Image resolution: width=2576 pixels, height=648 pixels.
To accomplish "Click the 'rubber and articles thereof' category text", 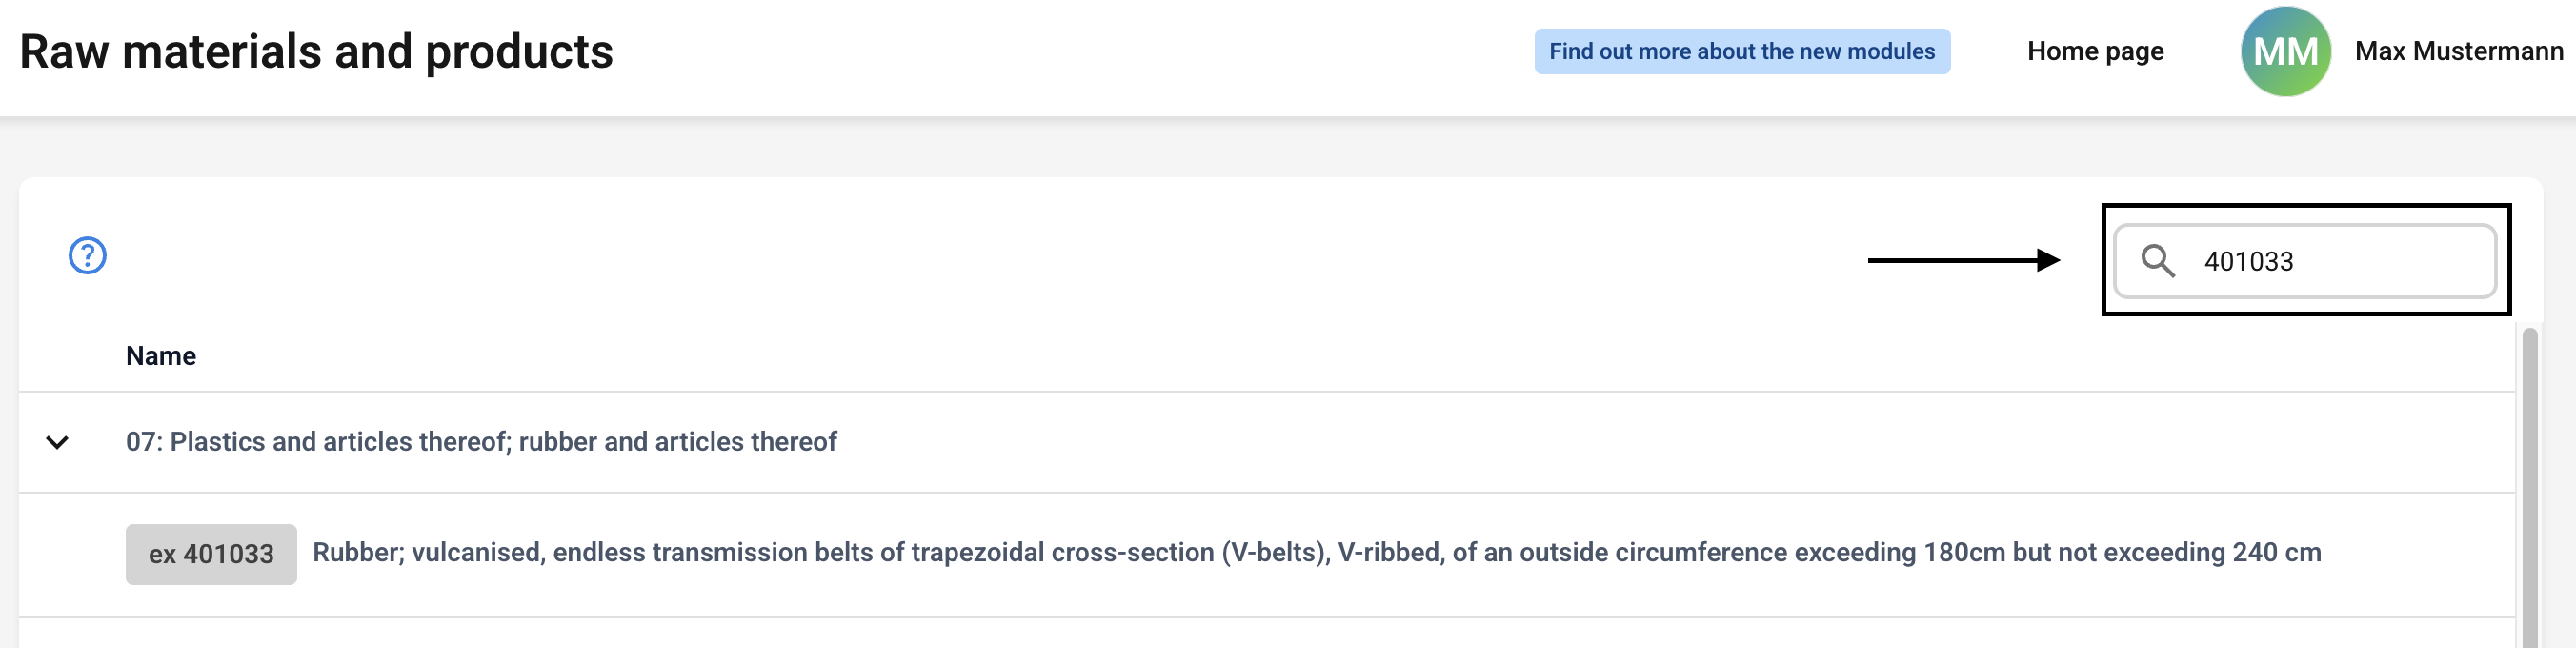I will [x=677, y=442].
